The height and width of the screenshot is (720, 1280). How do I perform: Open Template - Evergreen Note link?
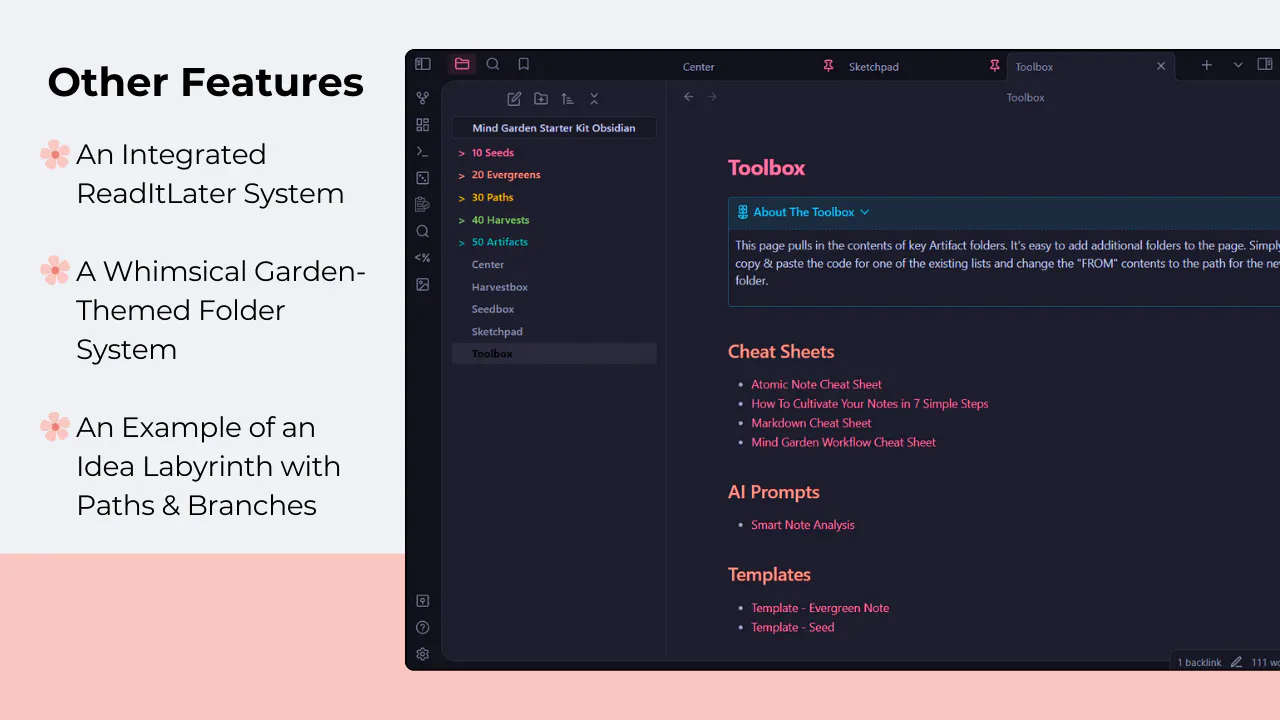pyautogui.click(x=820, y=608)
